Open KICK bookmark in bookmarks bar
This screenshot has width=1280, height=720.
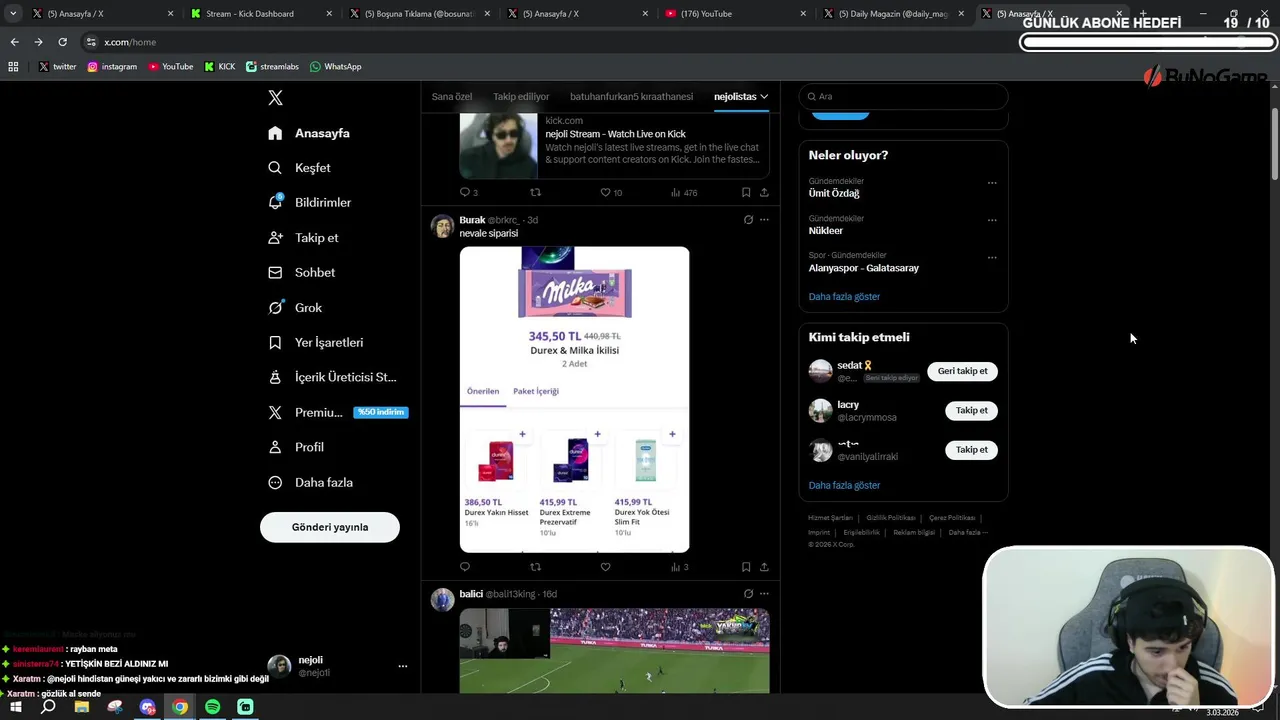[220, 67]
